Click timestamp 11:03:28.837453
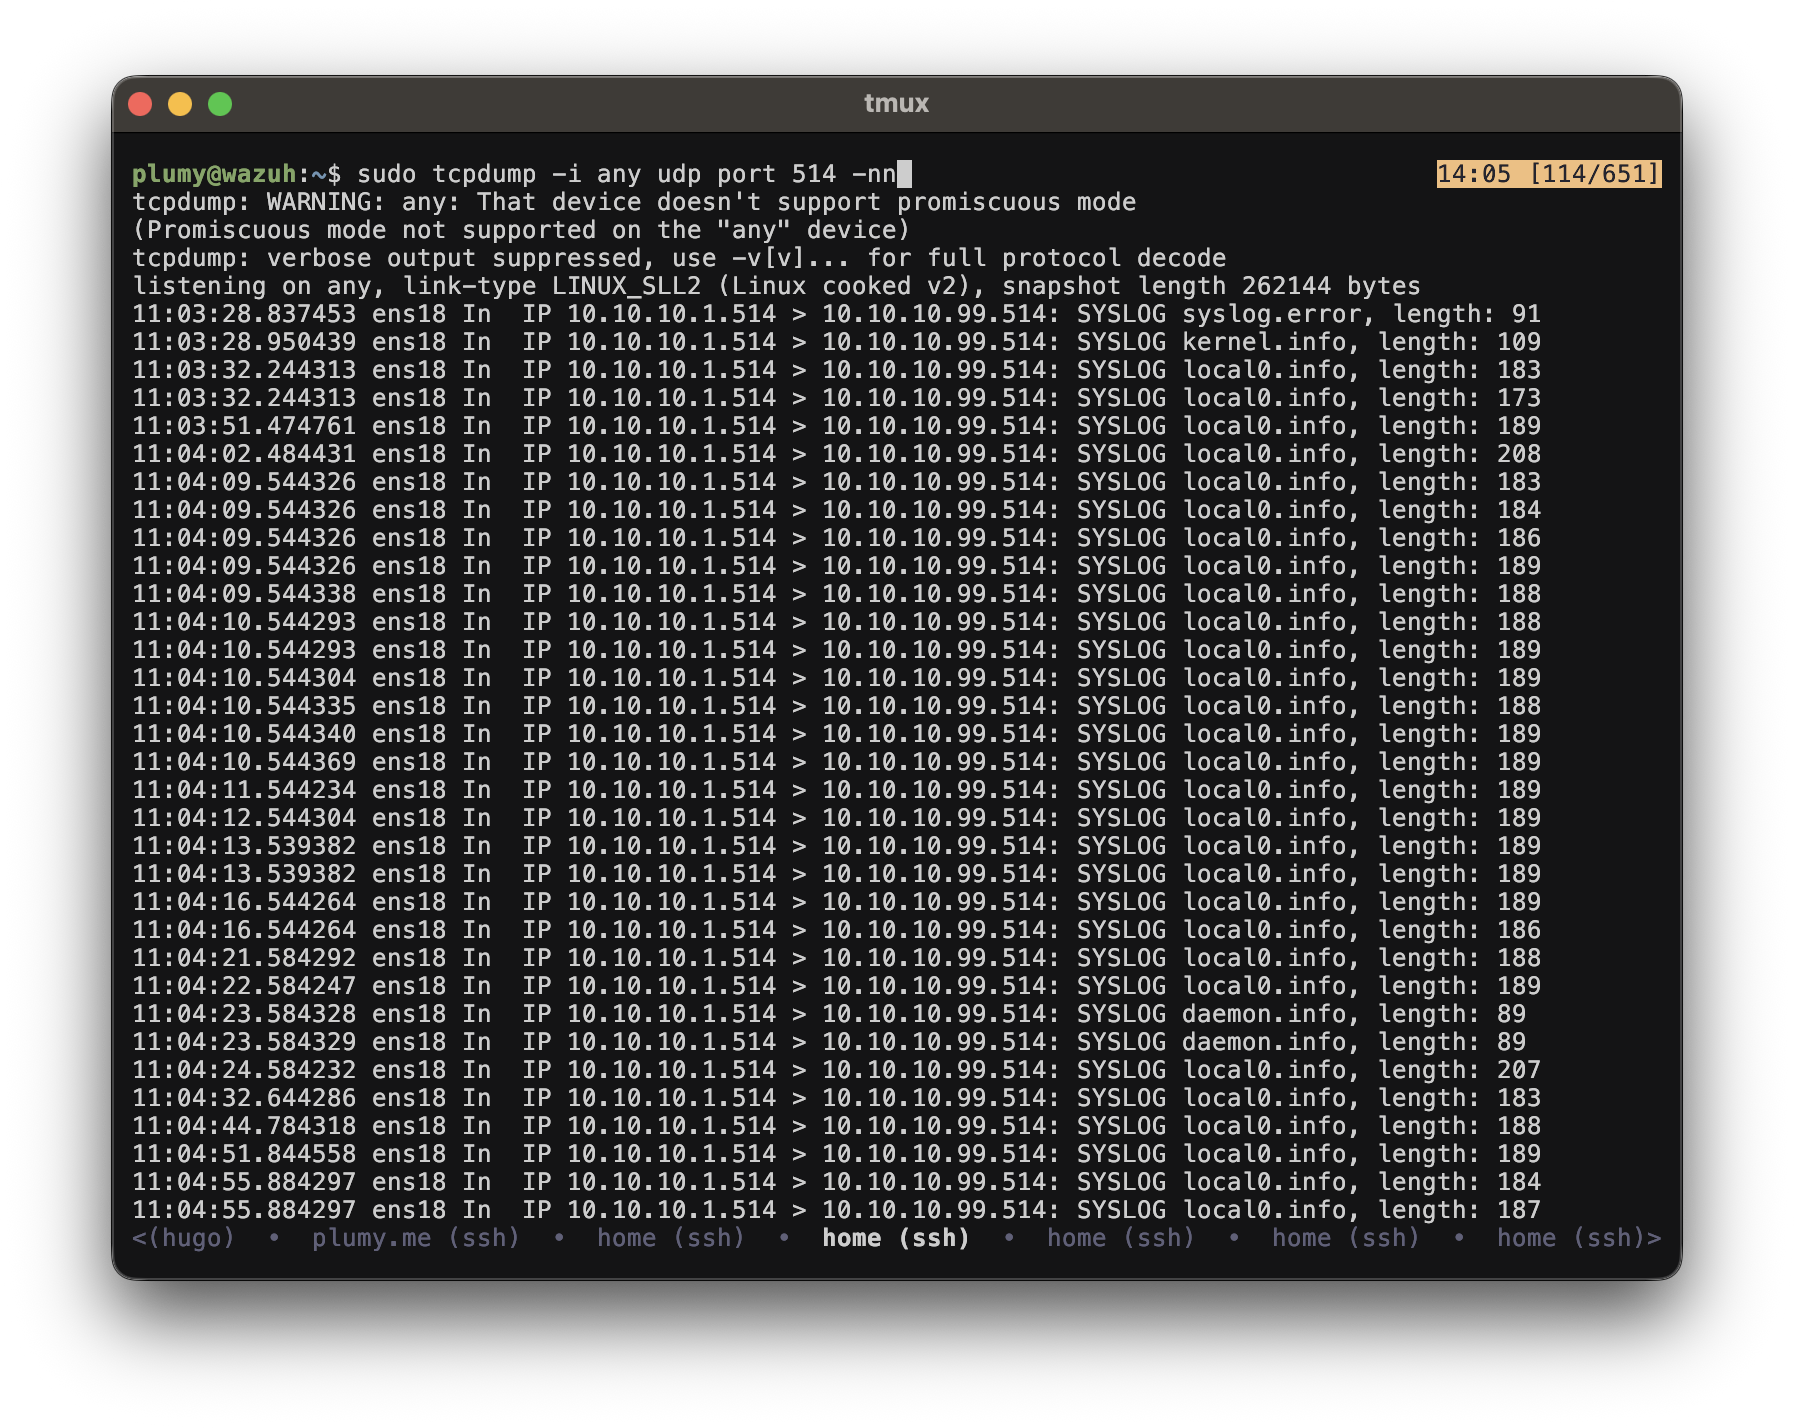The image size is (1794, 1428). tap(244, 314)
